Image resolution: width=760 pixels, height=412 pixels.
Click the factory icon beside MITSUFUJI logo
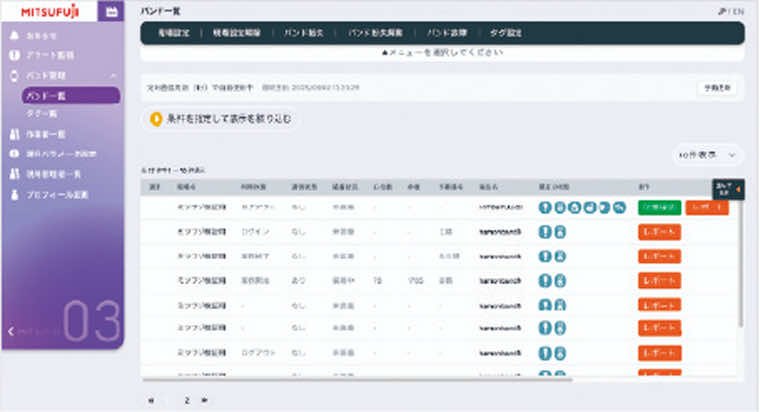click(x=111, y=12)
